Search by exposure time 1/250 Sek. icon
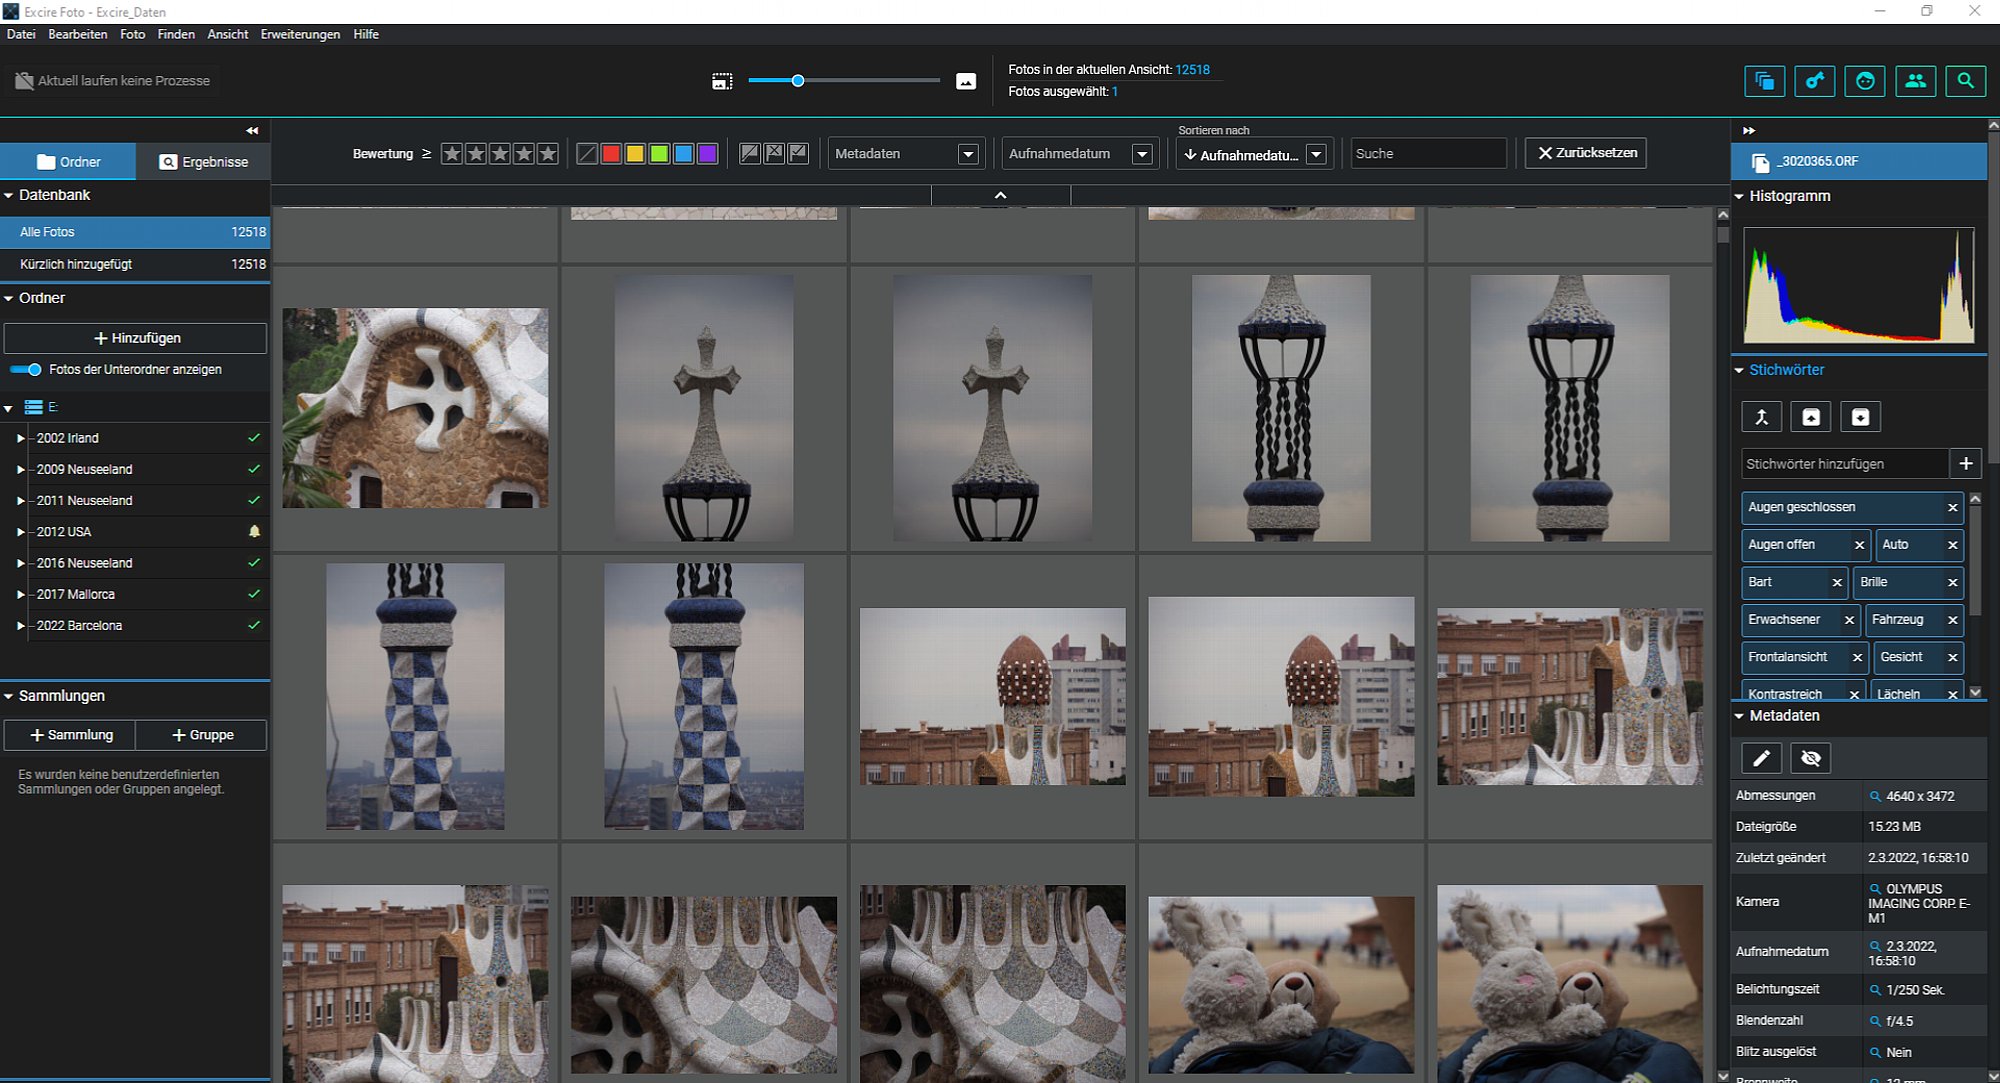 click(x=1875, y=990)
